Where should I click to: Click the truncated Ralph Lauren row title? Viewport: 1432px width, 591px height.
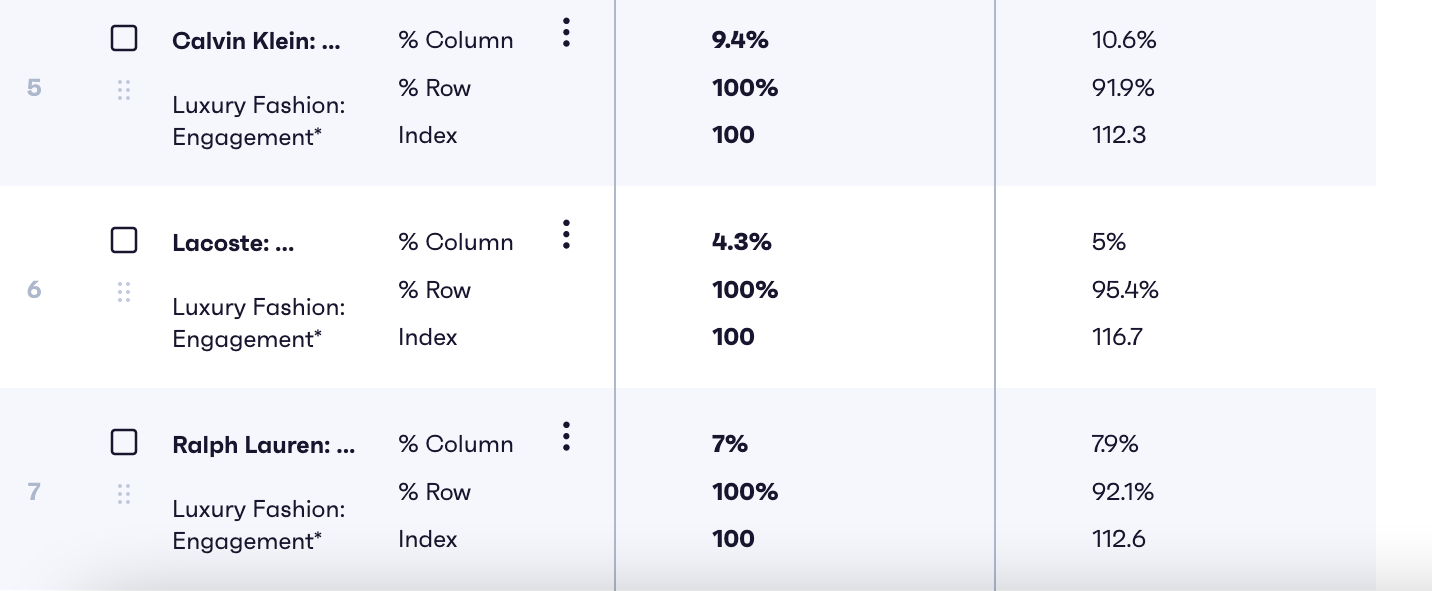[x=263, y=445]
